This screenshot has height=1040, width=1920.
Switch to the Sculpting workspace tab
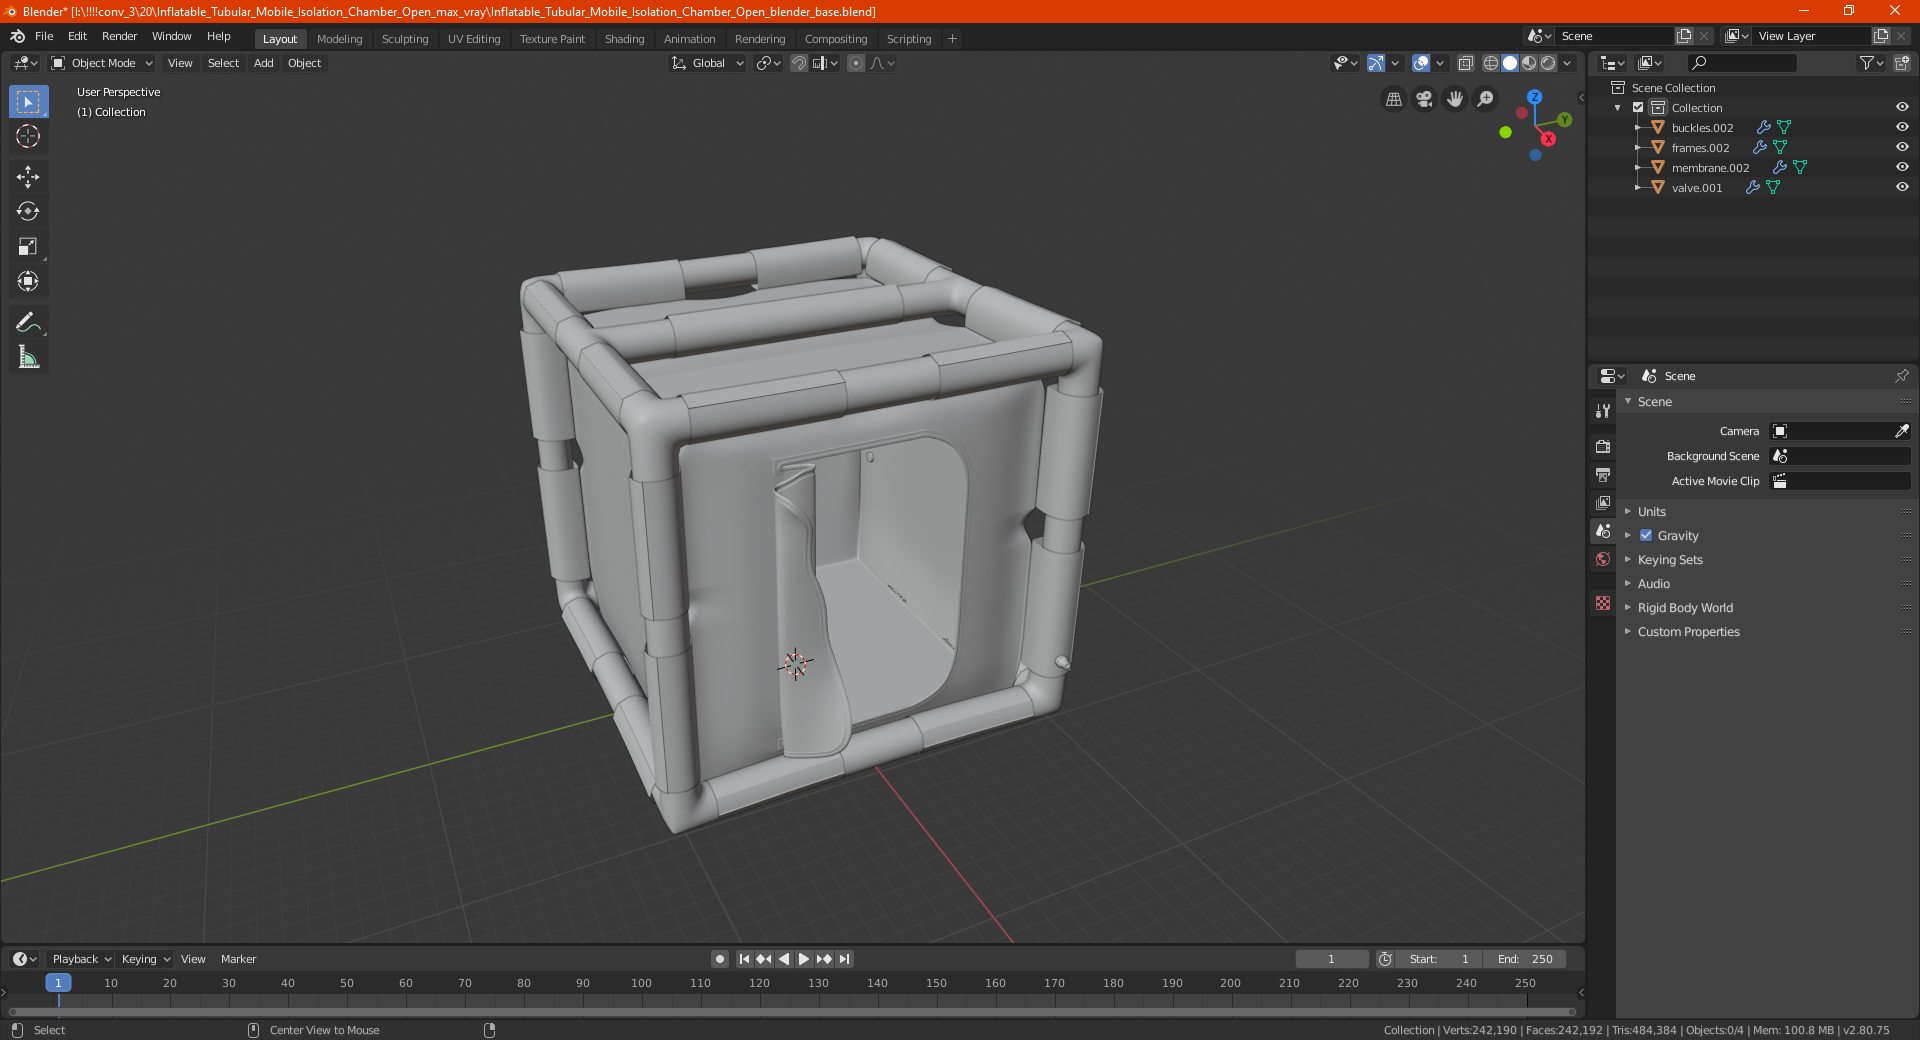pyautogui.click(x=405, y=39)
